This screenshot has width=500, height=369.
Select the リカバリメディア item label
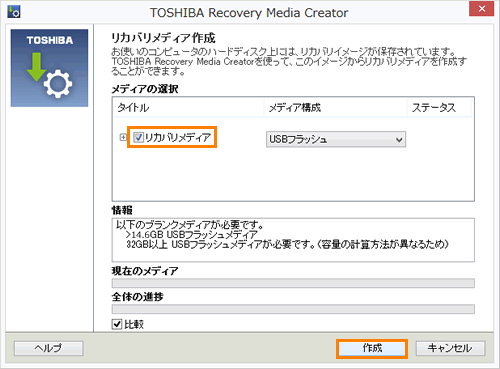(178, 137)
